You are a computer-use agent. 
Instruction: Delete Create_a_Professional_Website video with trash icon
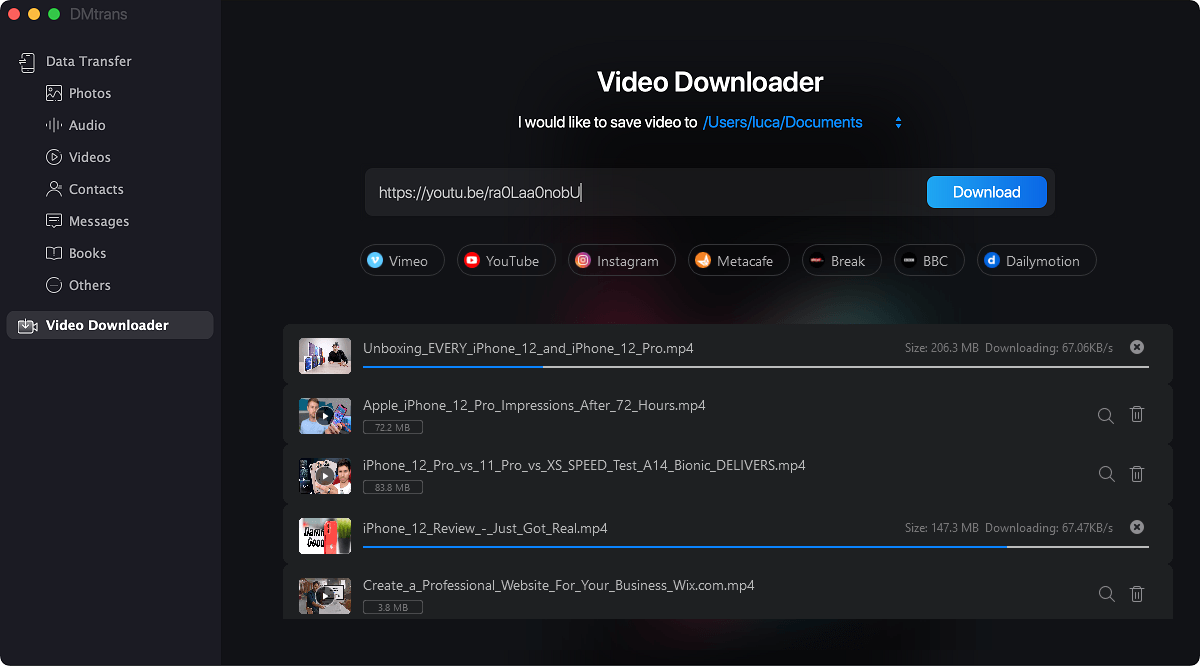1137,593
